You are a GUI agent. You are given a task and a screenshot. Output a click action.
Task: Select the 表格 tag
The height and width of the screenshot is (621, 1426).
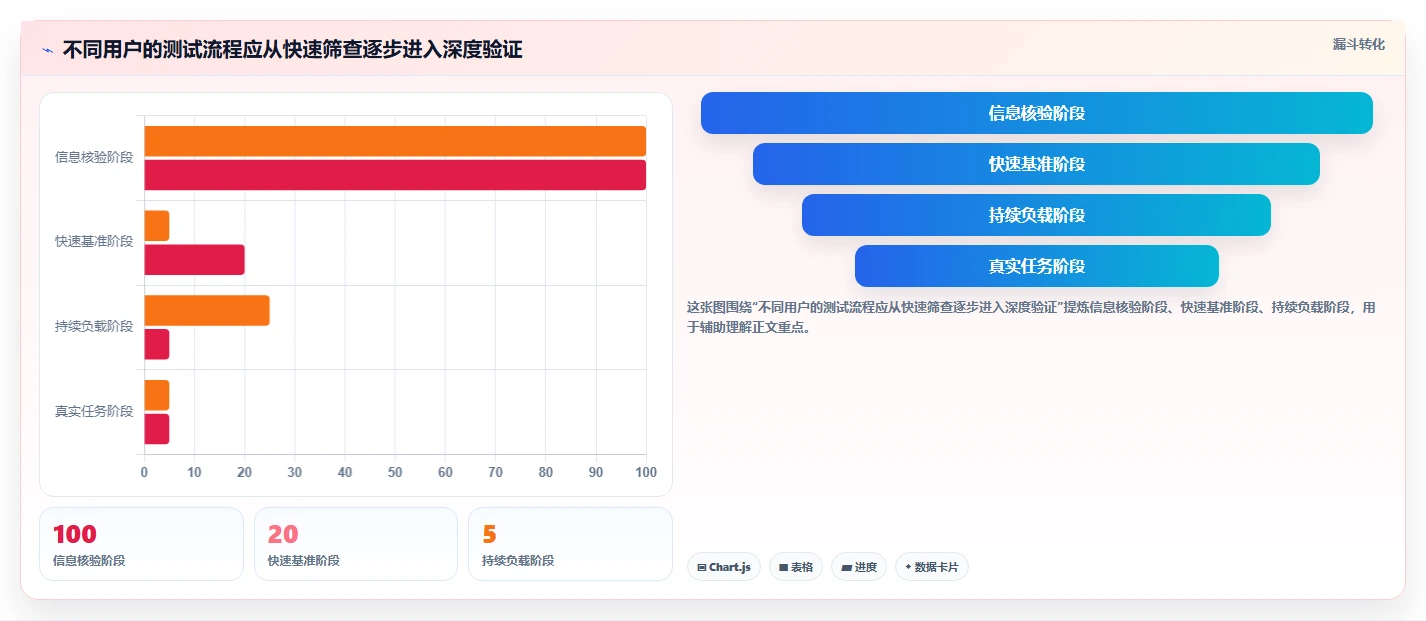pyautogui.click(x=796, y=567)
